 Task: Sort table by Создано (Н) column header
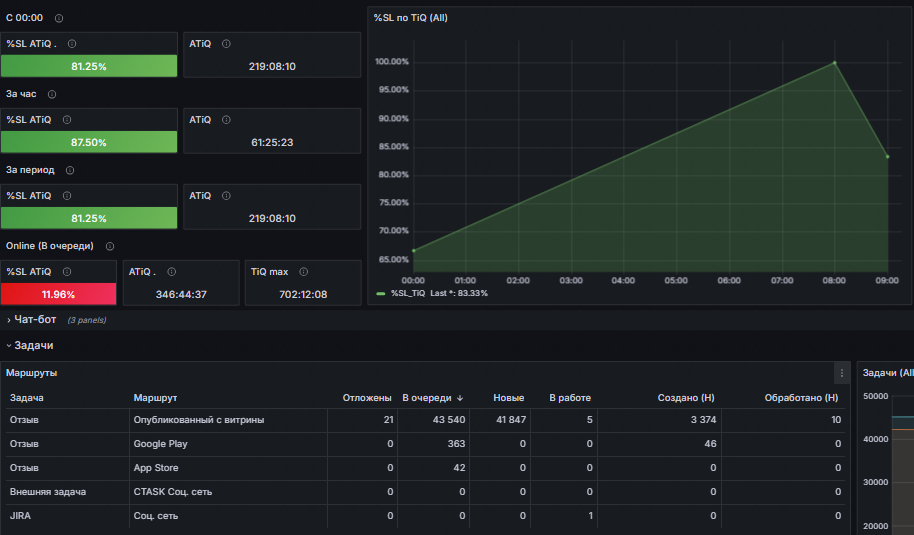tap(686, 397)
